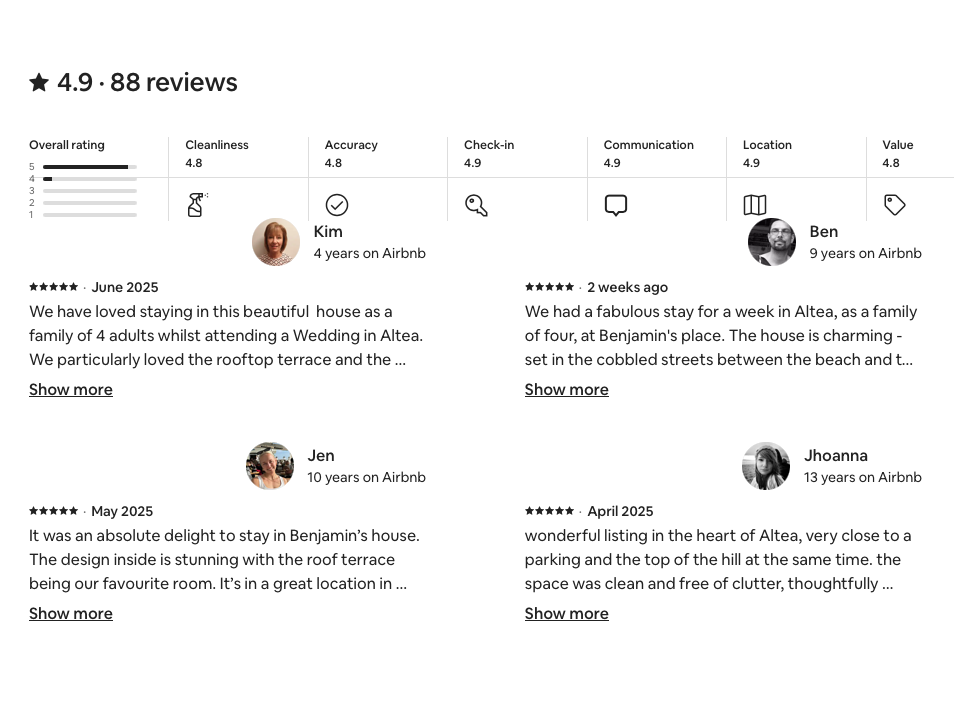Screen dimensions: 954x715
Task: Expand Jen's review with Show more
Action: 71,613
